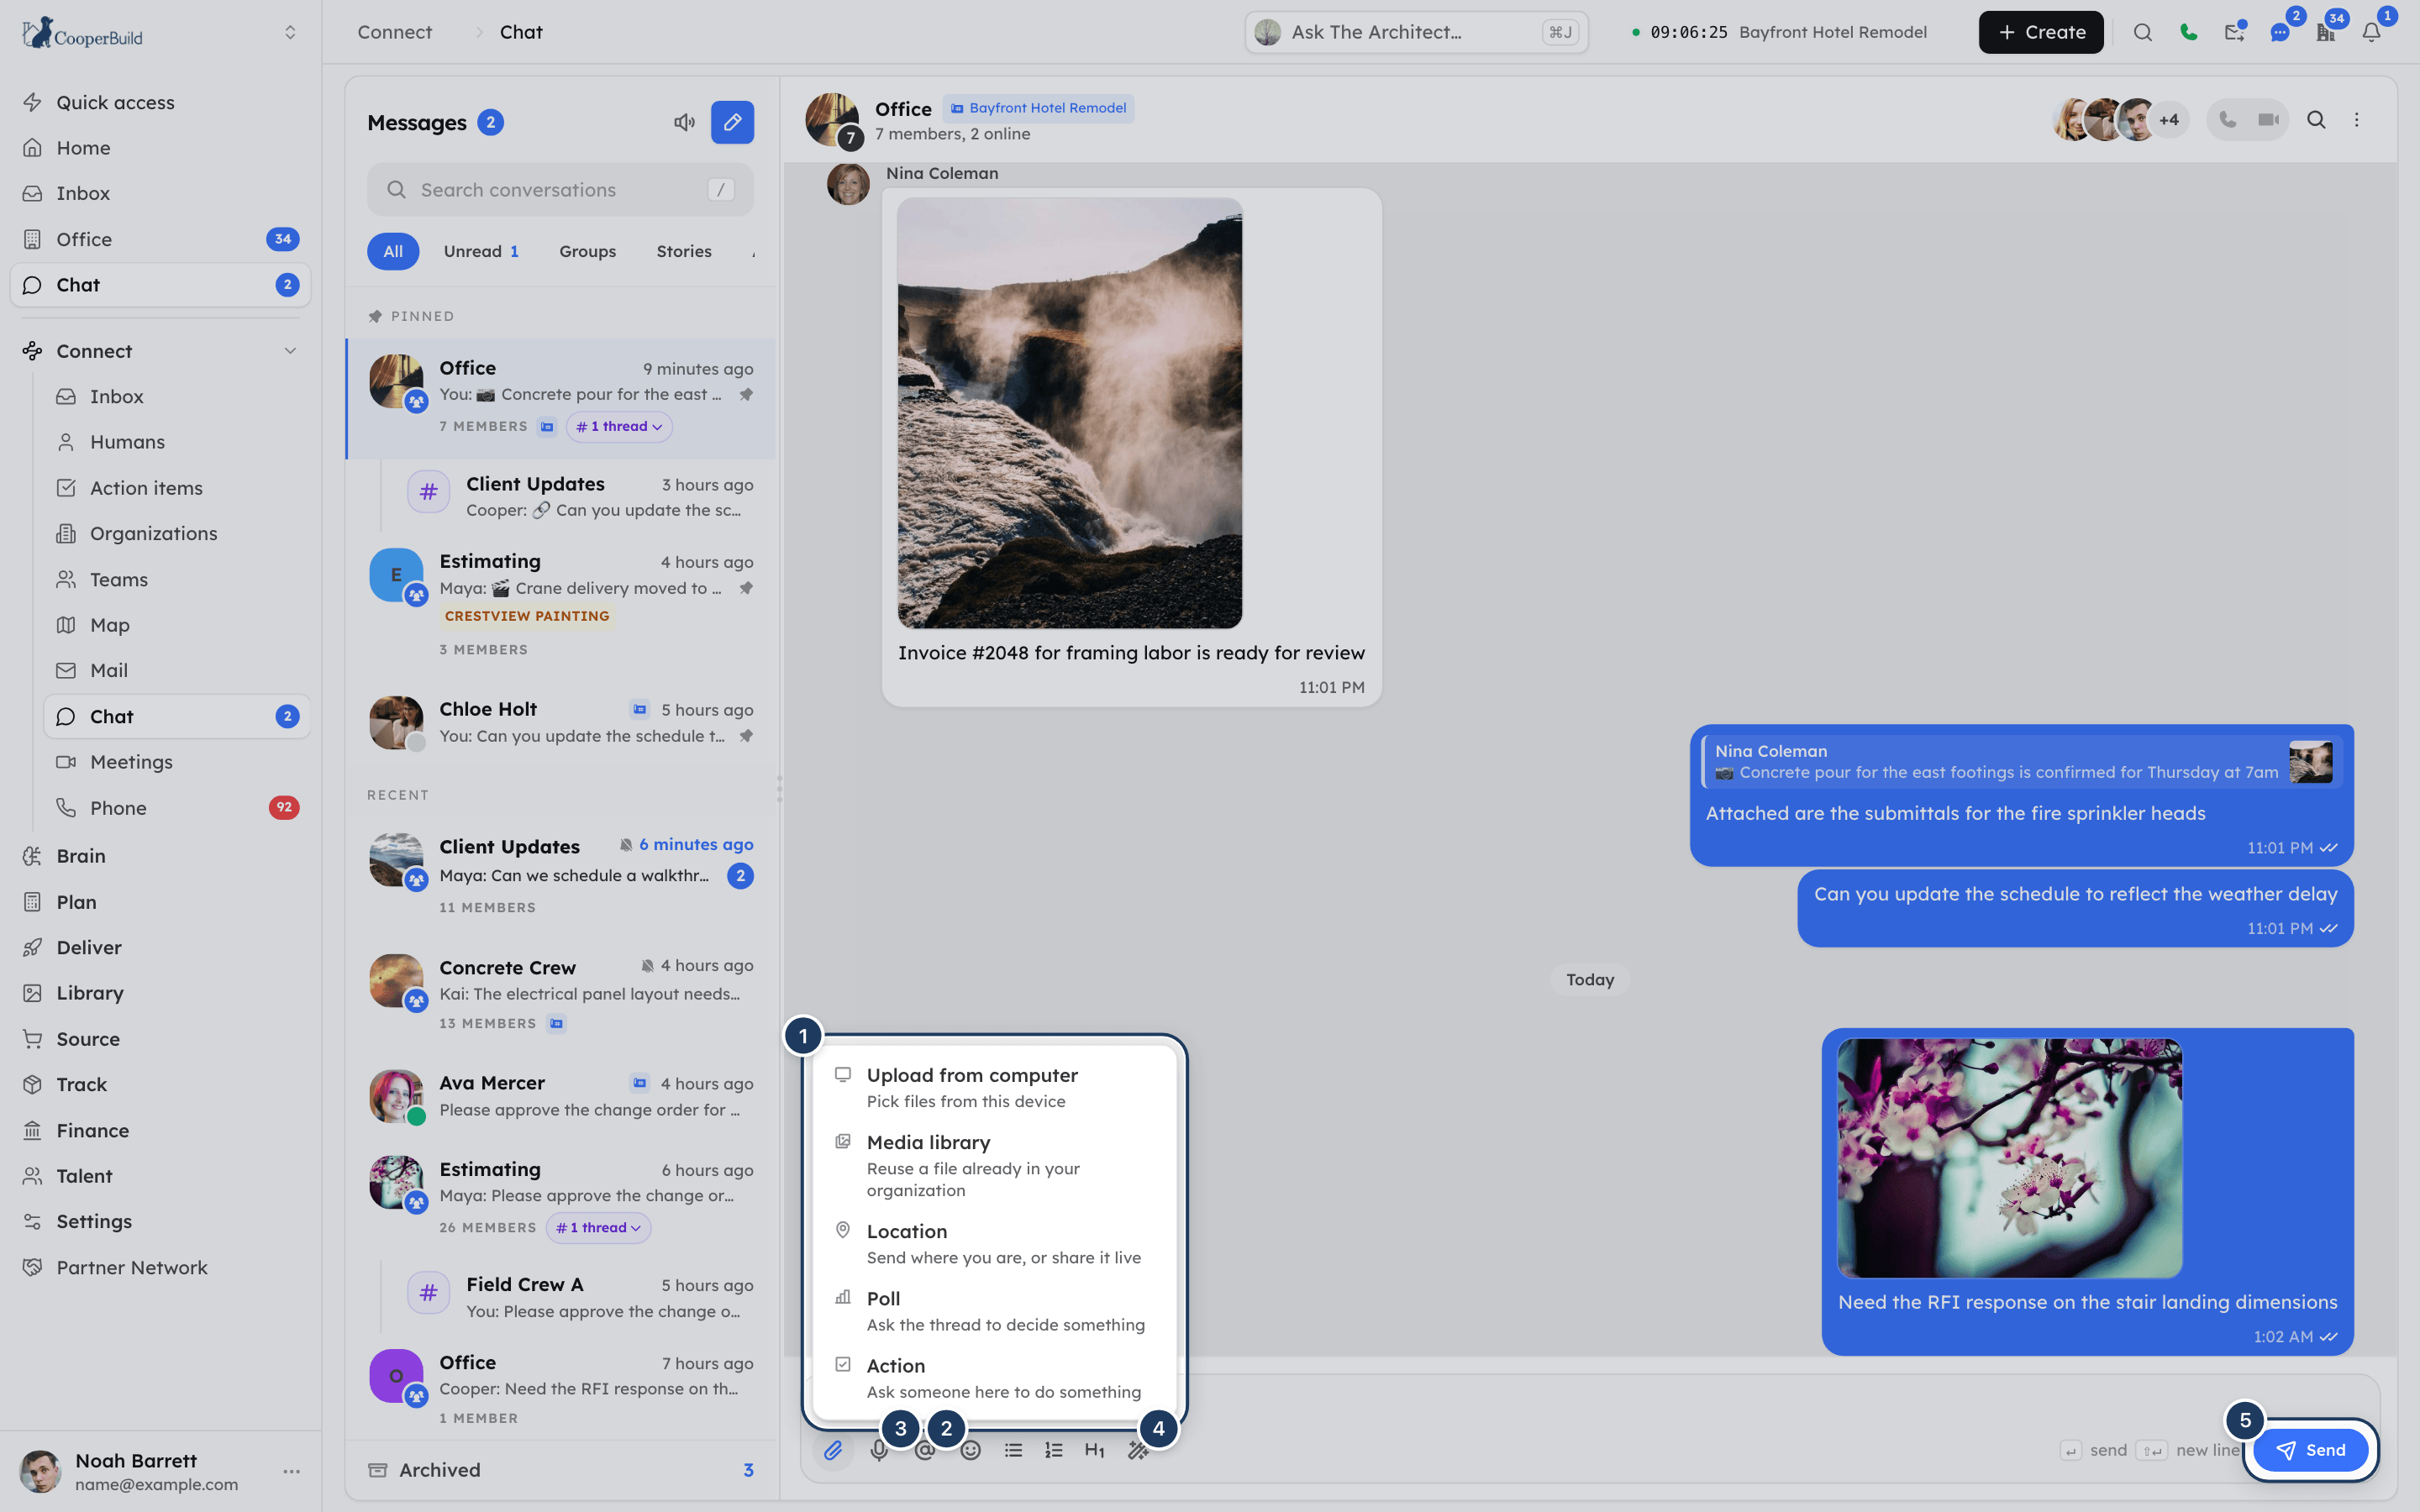Apply H1 heading formatting
Screen dimensions: 2420x1512
point(1095,1450)
